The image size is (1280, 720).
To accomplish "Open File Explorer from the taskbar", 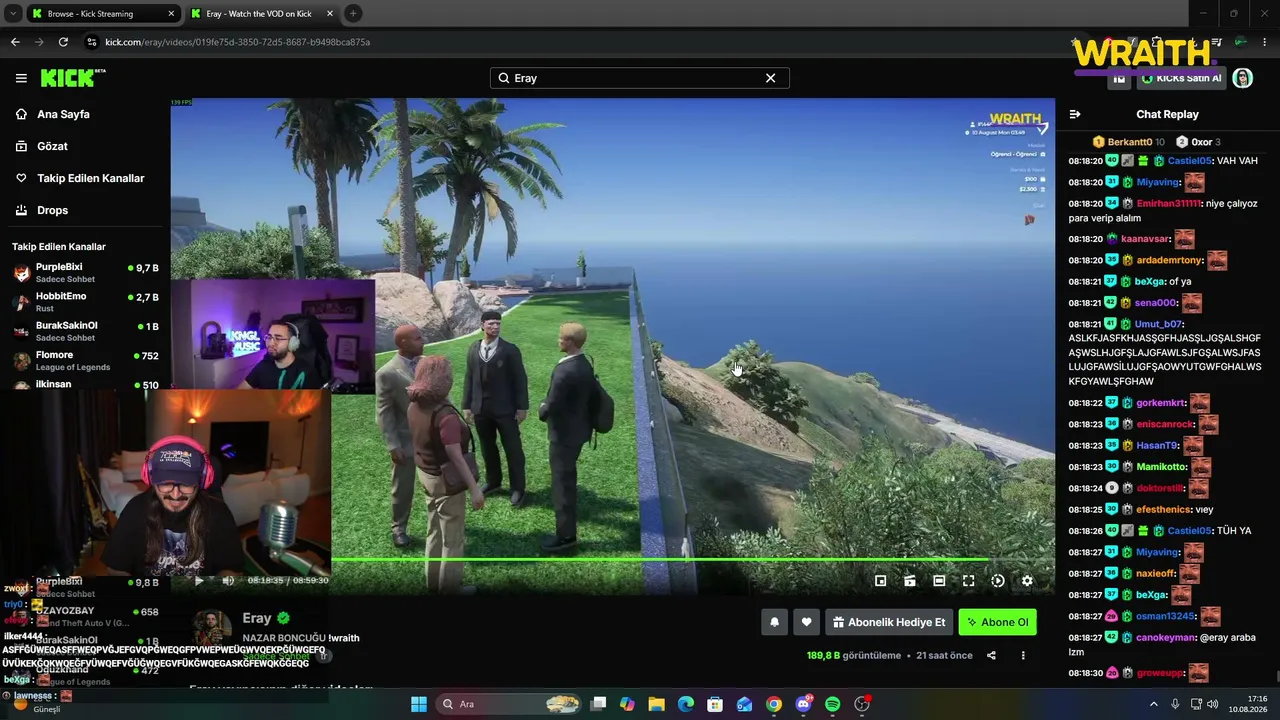I will pyautogui.click(x=656, y=704).
